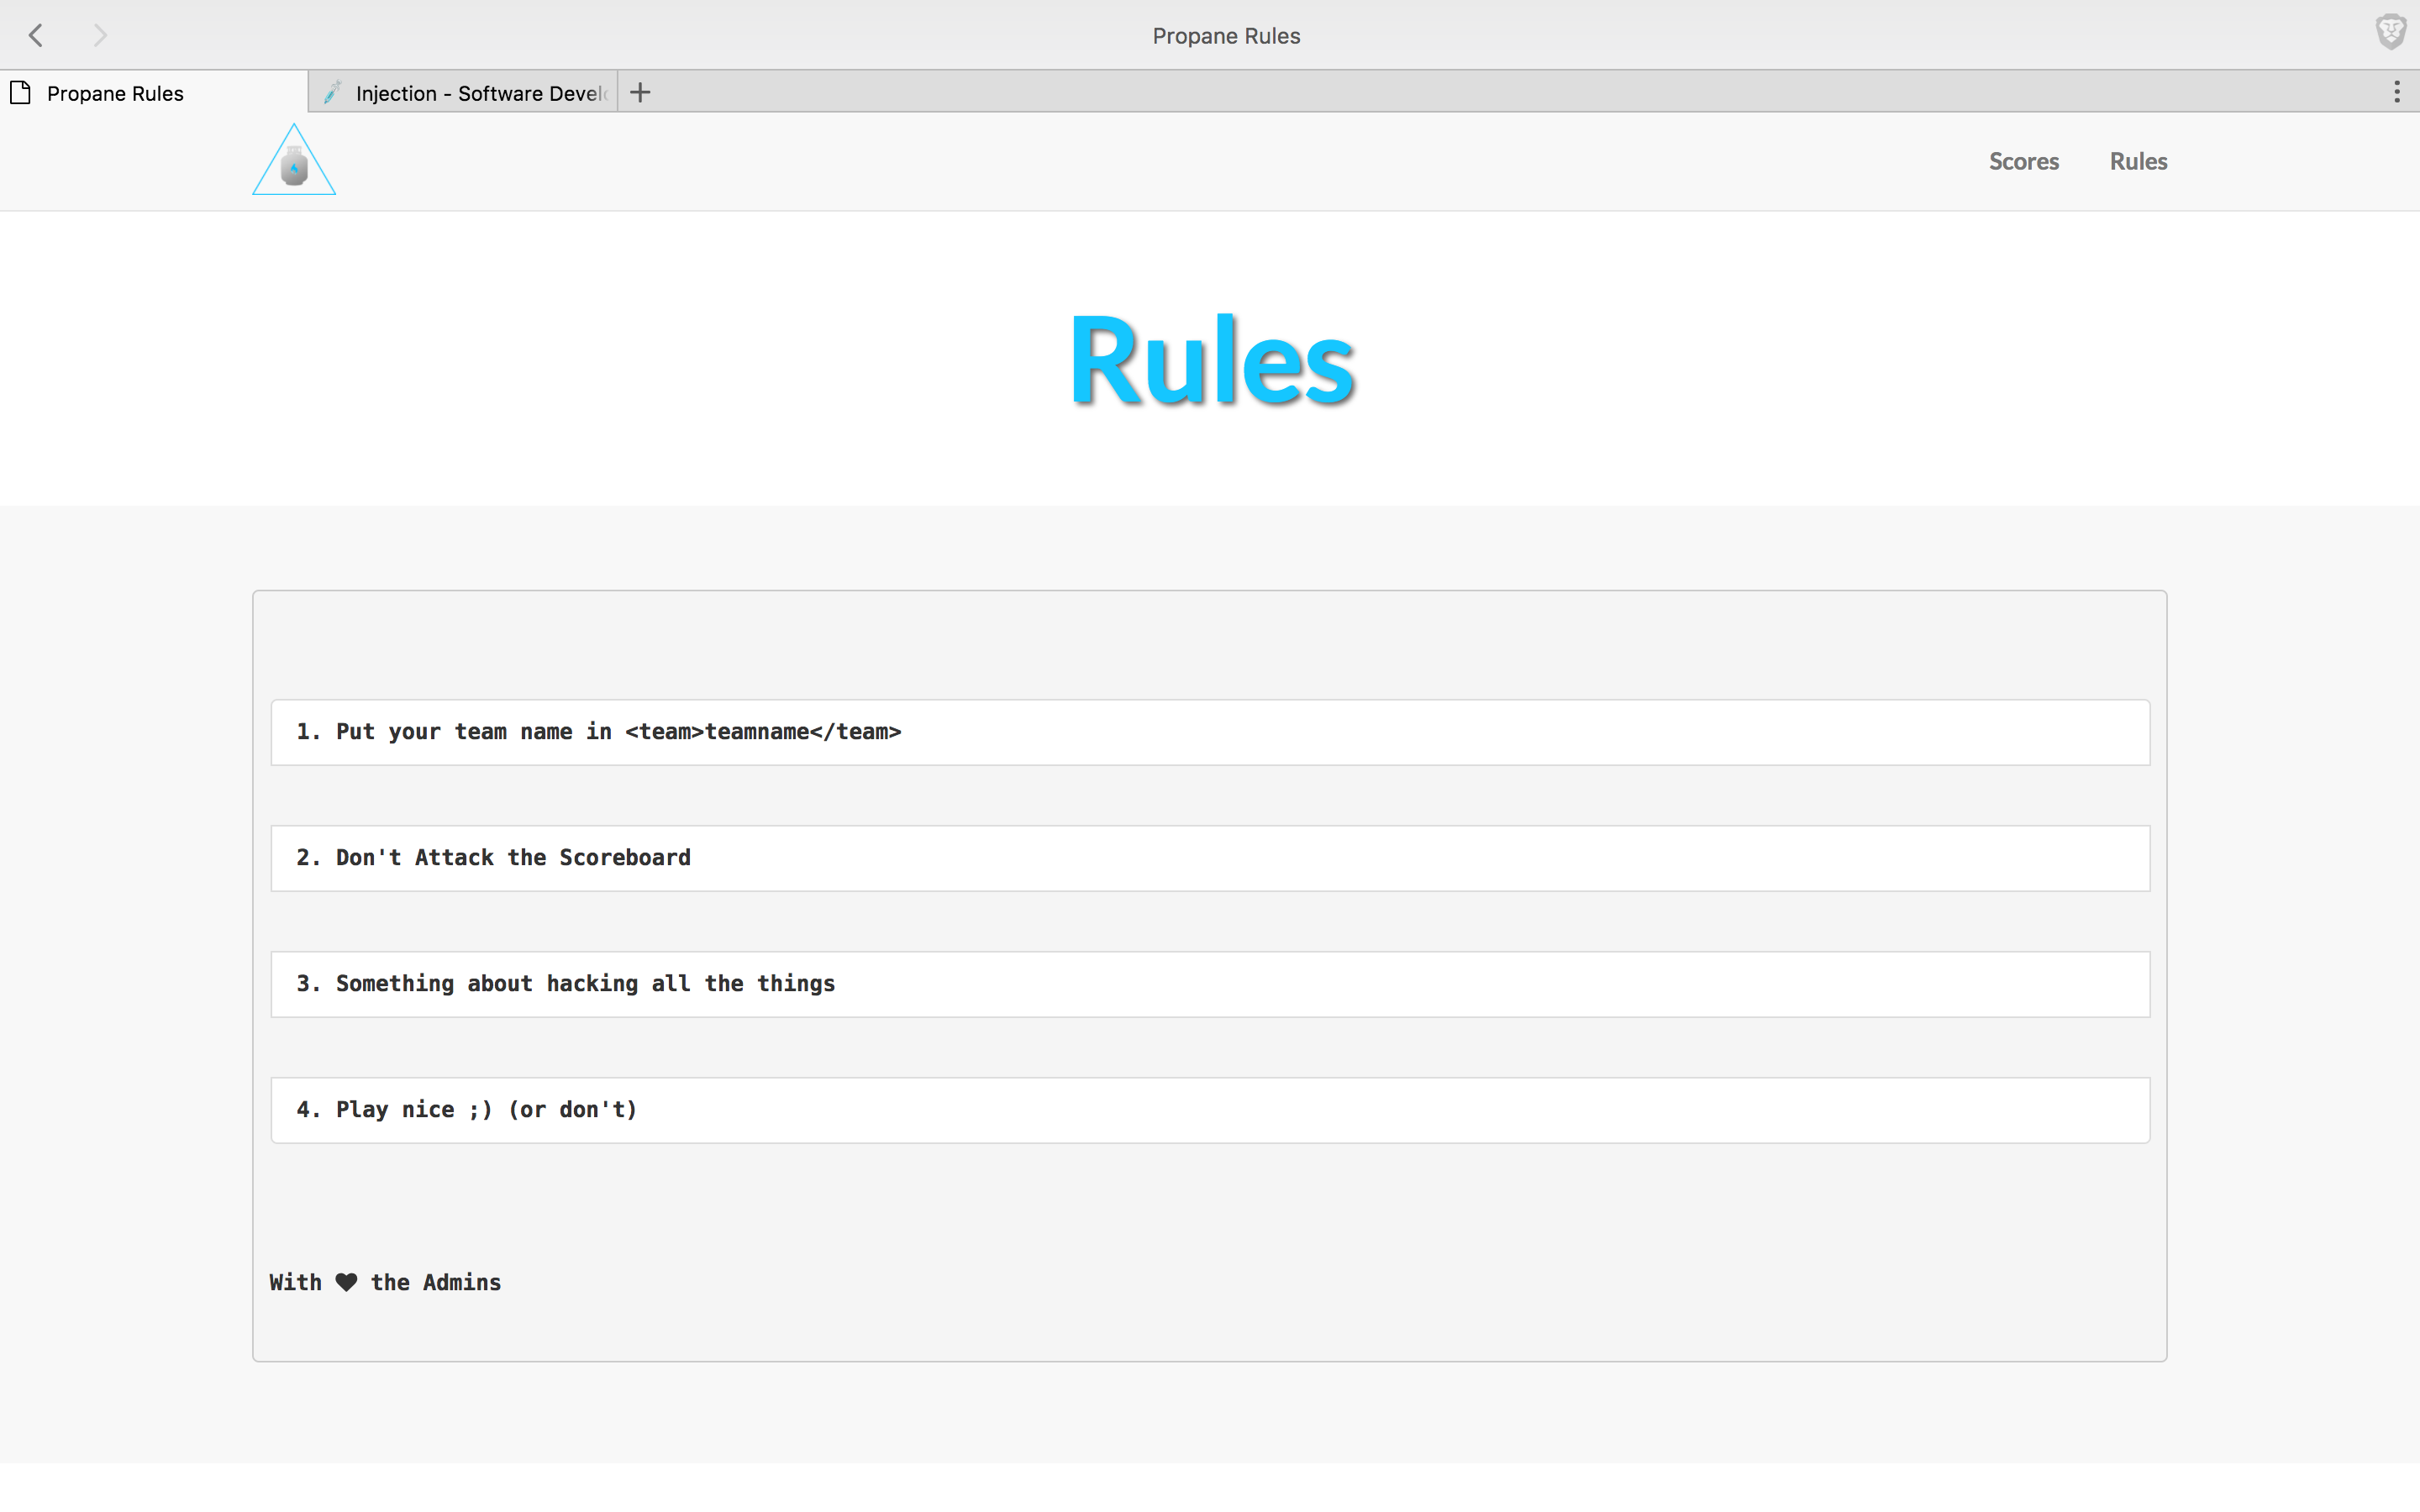Click the syringe favicon on the Injection tab

click(333, 93)
